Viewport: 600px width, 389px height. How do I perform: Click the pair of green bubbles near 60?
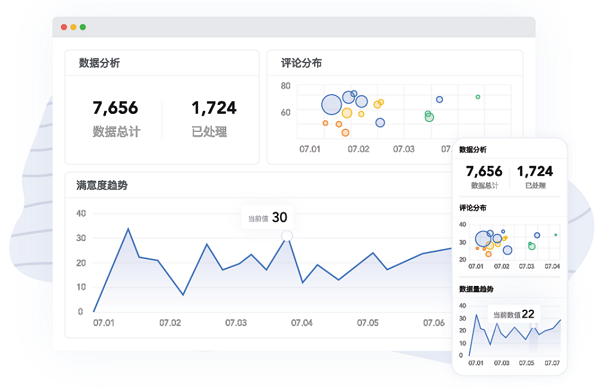(x=429, y=116)
